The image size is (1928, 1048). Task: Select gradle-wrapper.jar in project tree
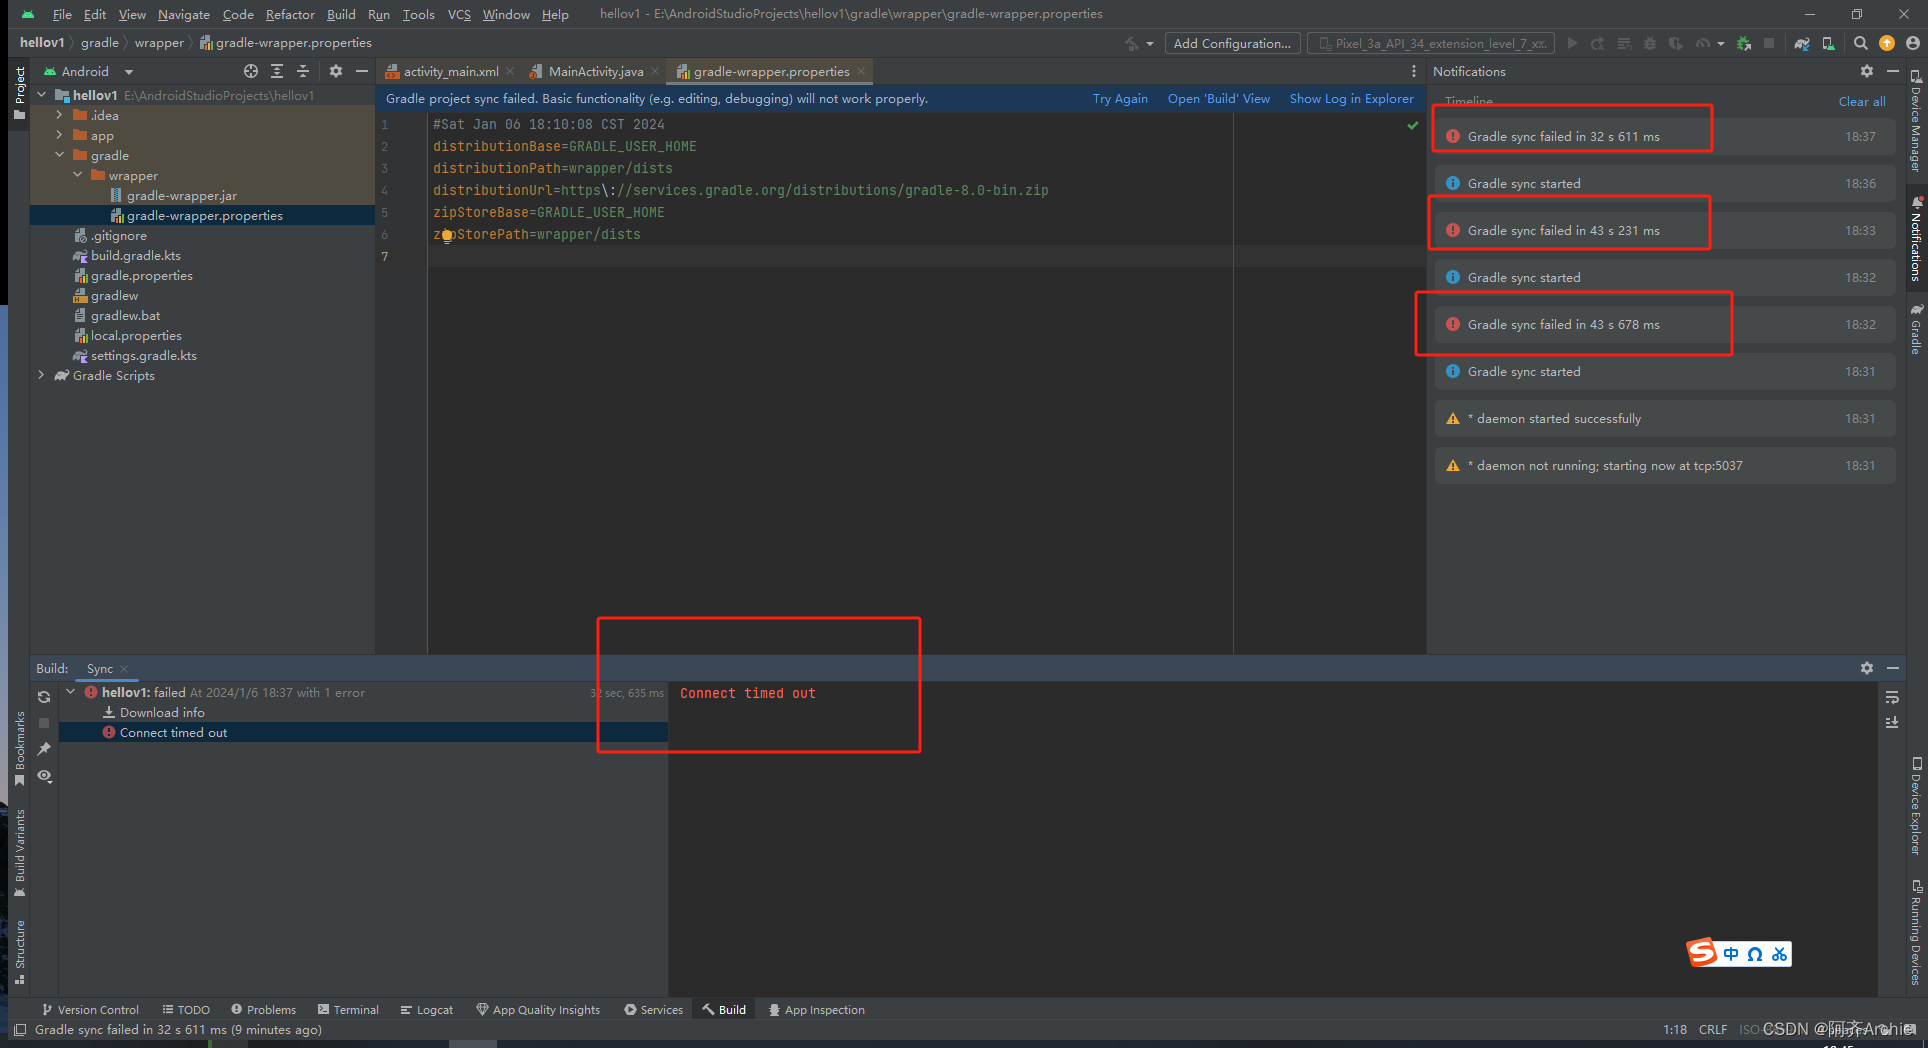pyautogui.click(x=182, y=195)
